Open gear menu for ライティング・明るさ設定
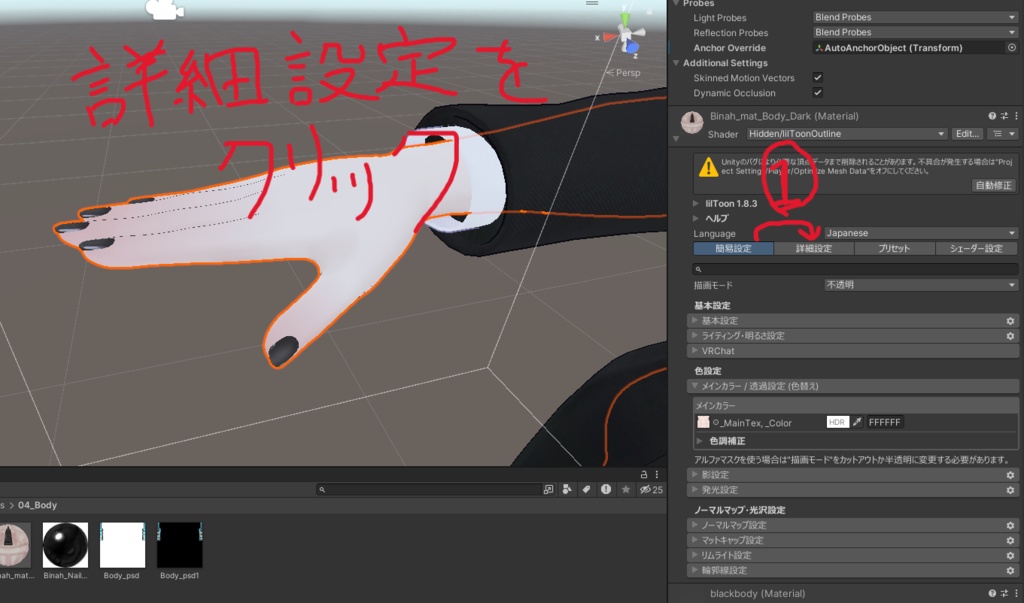 click(1010, 336)
